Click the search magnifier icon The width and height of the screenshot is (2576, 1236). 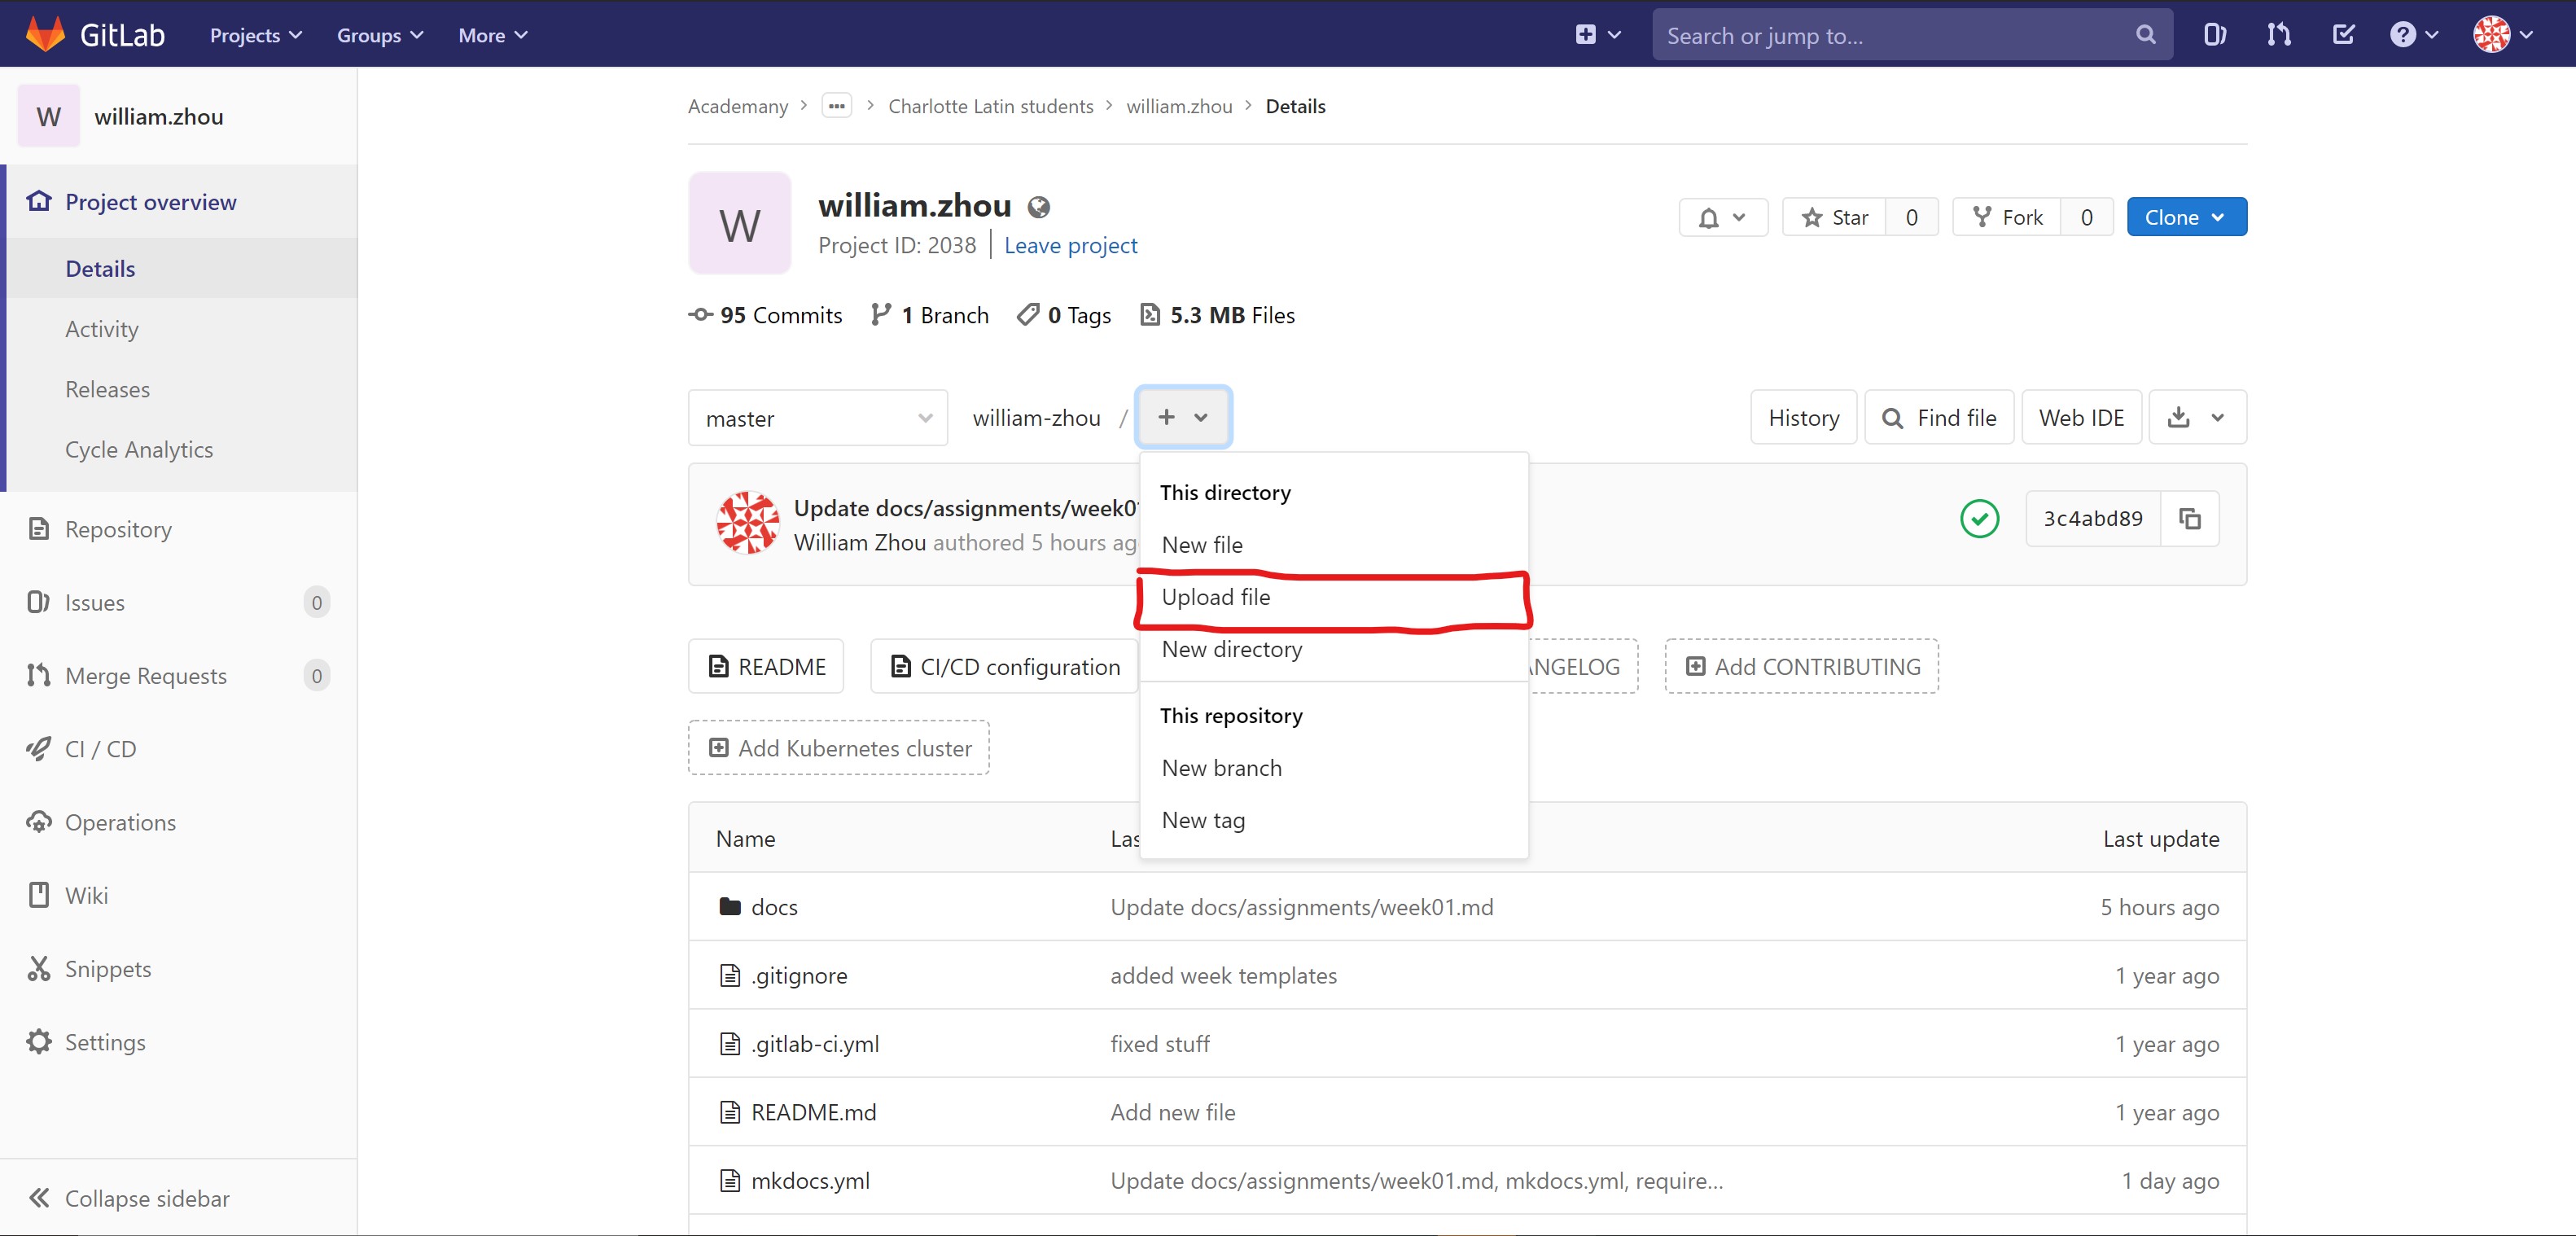point(2145,35)
